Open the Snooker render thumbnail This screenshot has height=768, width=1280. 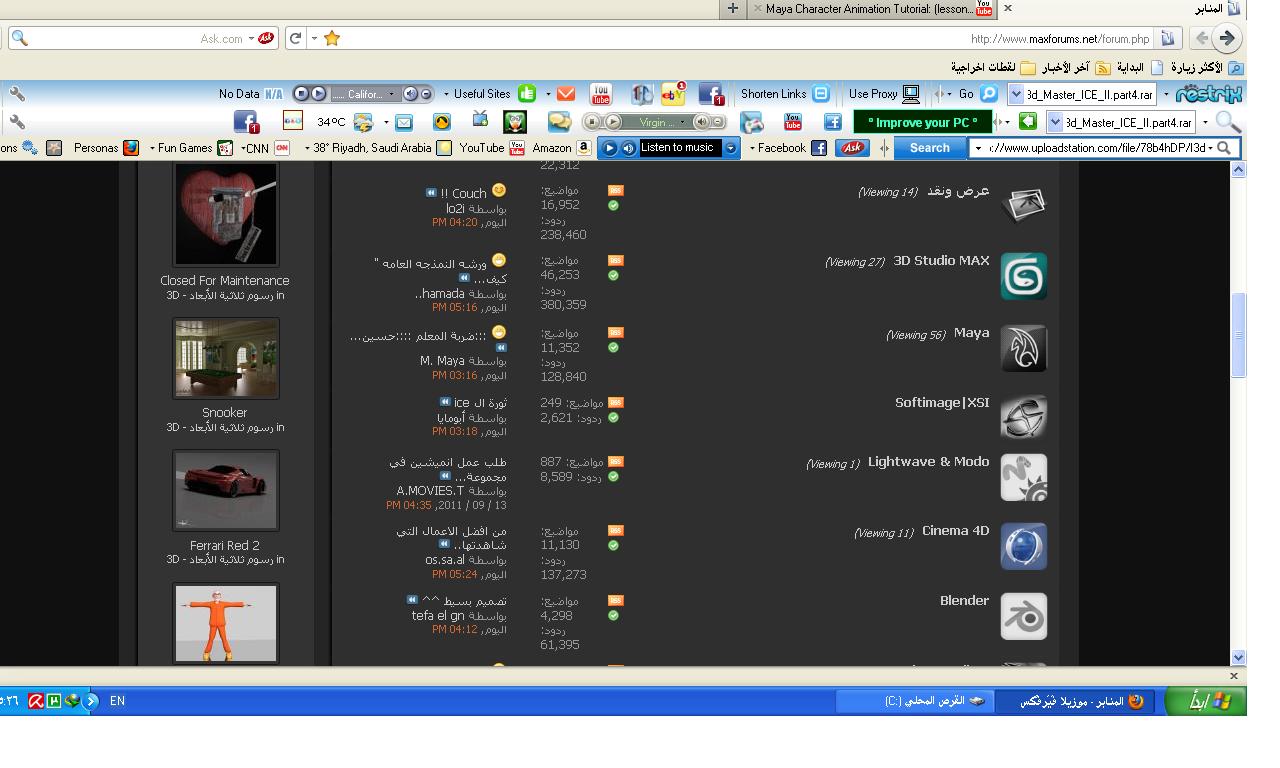coord(225,358)
